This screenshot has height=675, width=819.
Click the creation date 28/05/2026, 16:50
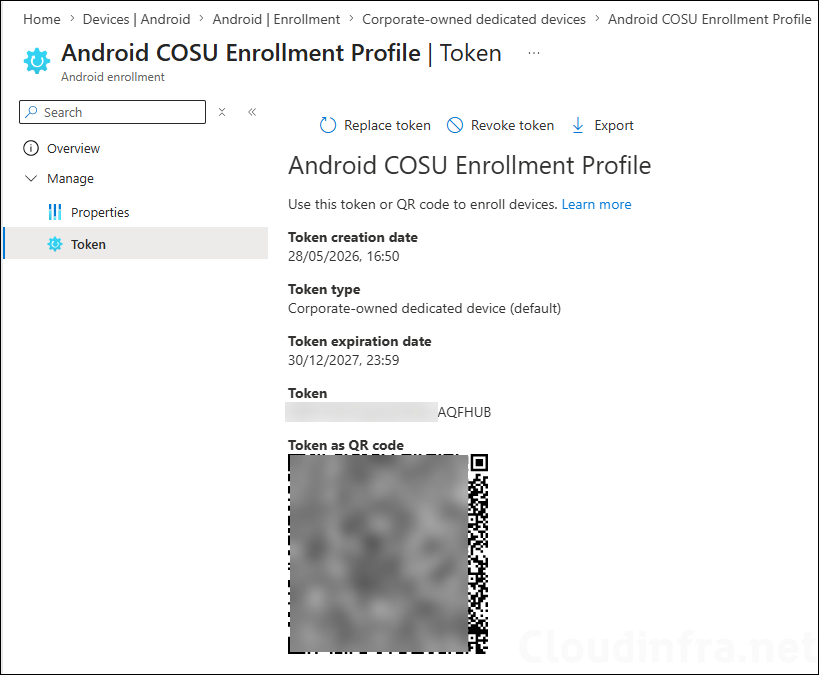344,256
